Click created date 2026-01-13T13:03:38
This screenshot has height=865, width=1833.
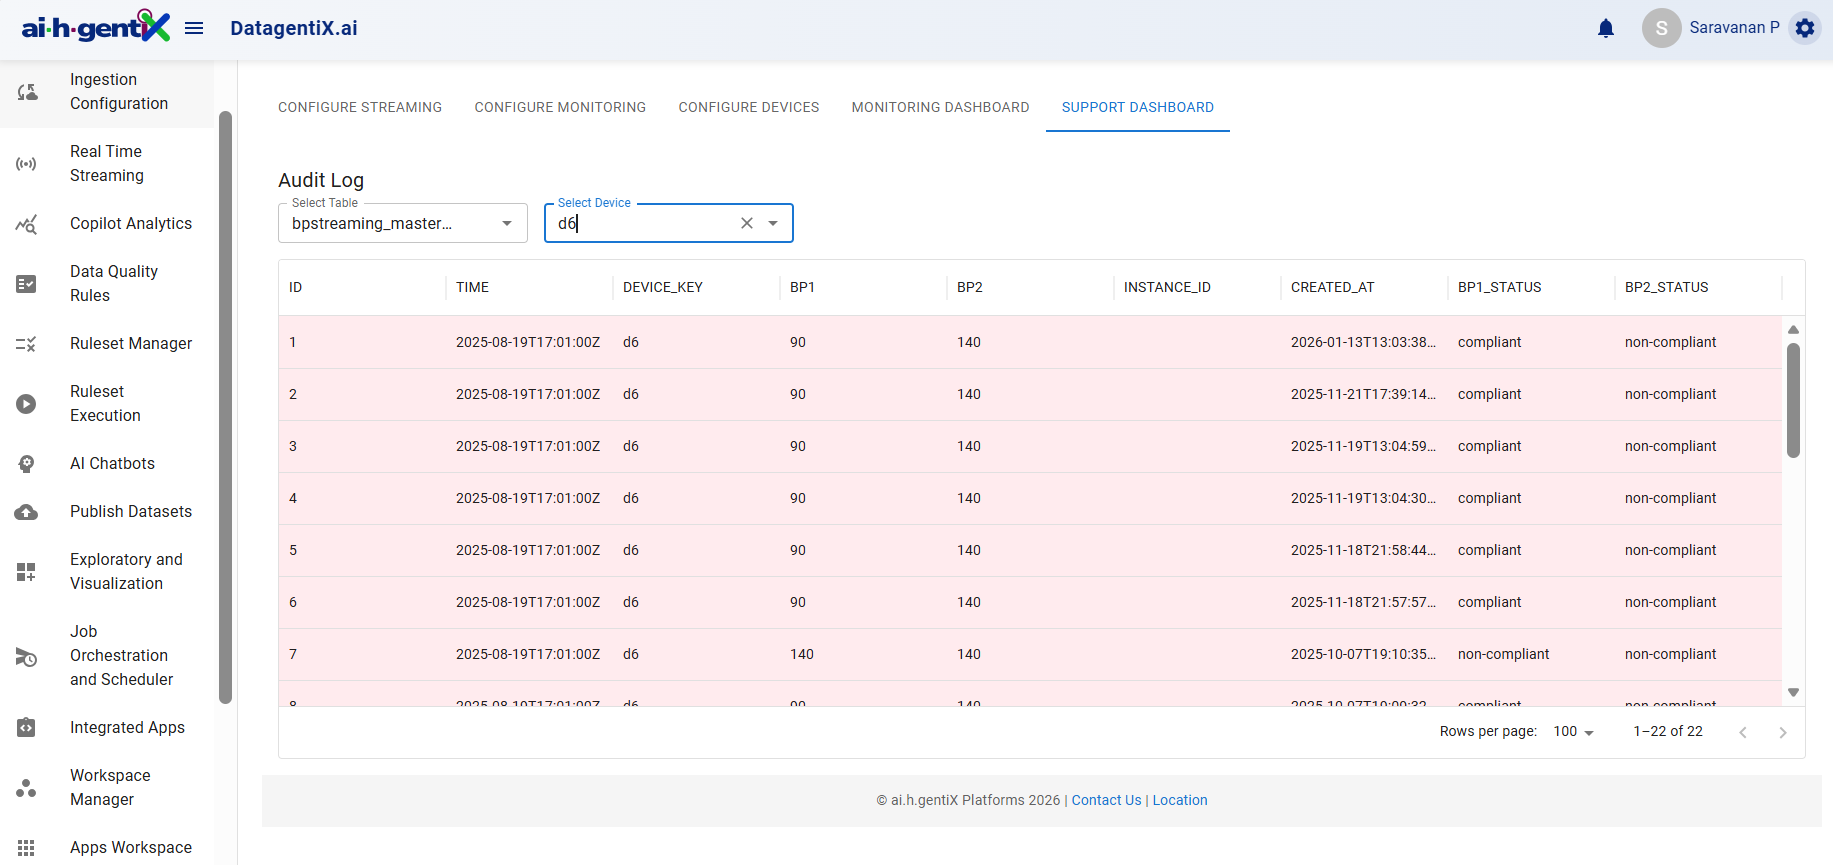[1363, 342]
